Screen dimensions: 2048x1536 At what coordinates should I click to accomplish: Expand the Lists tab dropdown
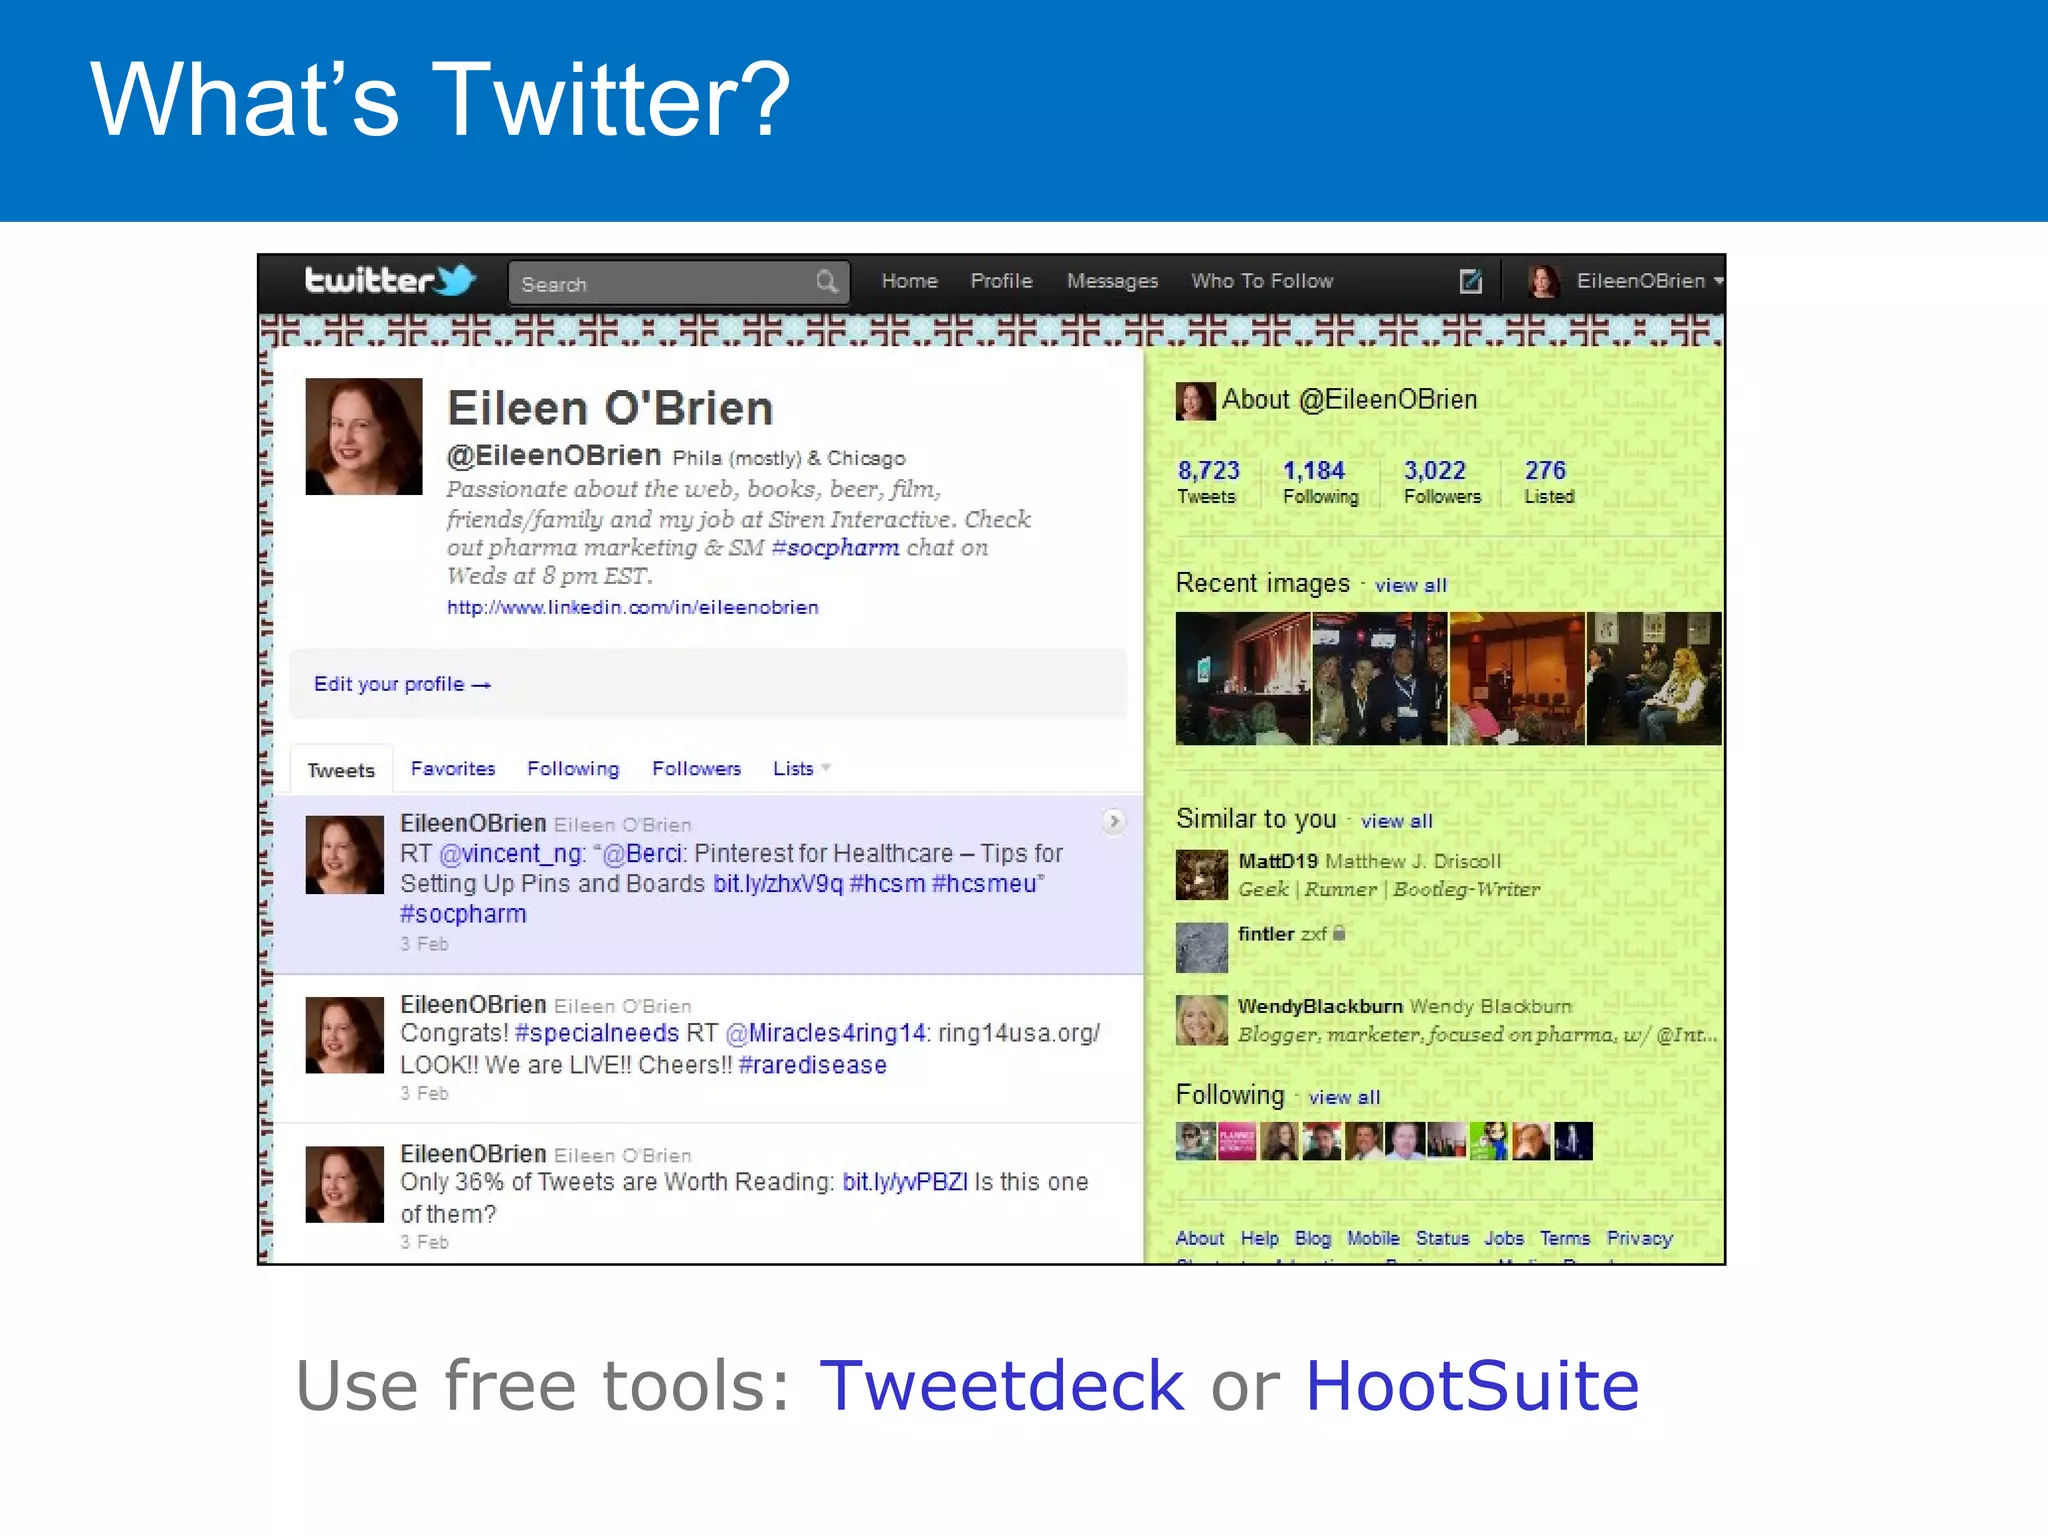point(826,768)
